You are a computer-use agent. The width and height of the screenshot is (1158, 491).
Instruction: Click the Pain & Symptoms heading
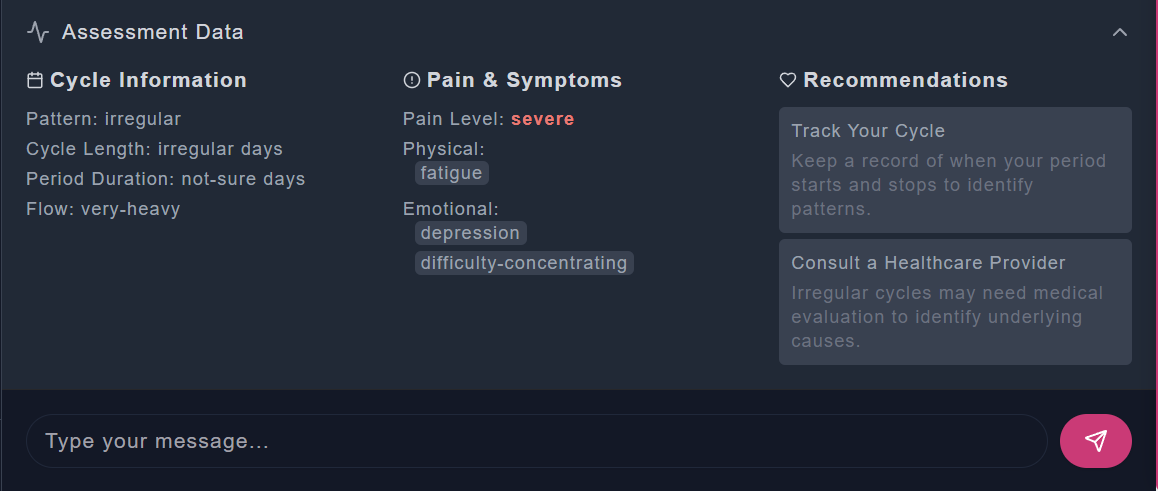[x=524, y=80]
